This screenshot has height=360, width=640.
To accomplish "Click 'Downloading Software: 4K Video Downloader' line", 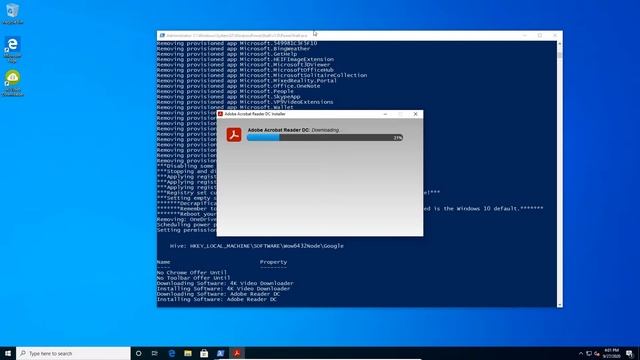I will (225, 283).
